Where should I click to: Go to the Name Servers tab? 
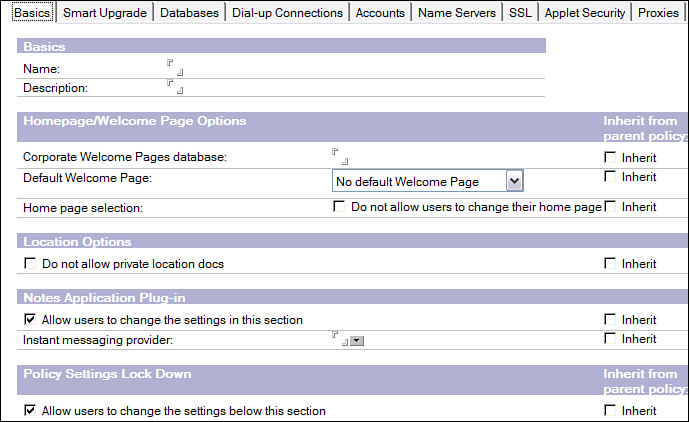(x=456, y=13)
